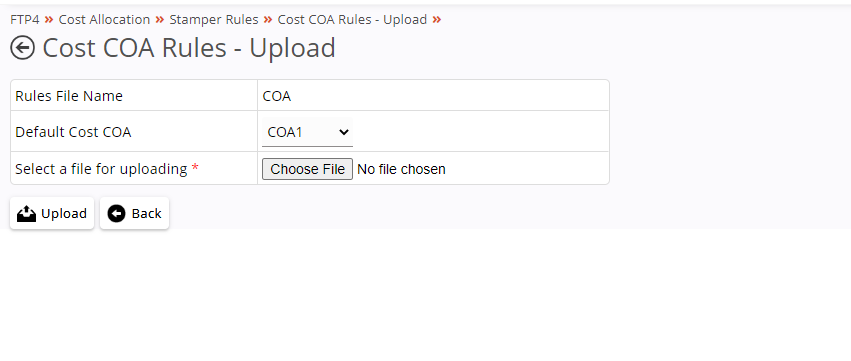This screenshot has height=361, width=851.
Task: Go to FTP4 breadcrumb link
Action: coord(25,20)
